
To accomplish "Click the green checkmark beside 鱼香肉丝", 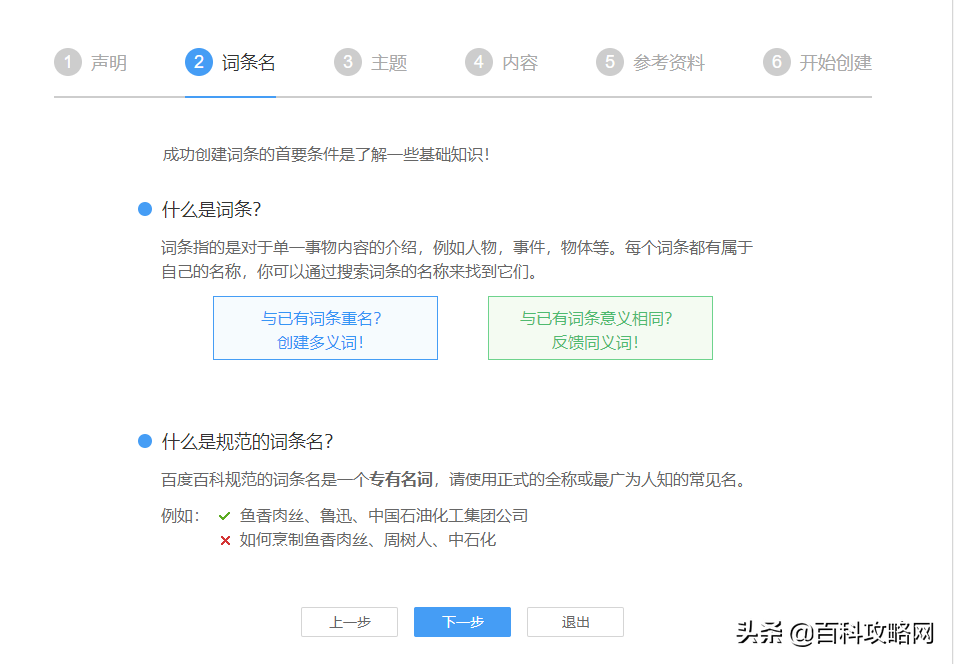I will click(x=225, y=517).
